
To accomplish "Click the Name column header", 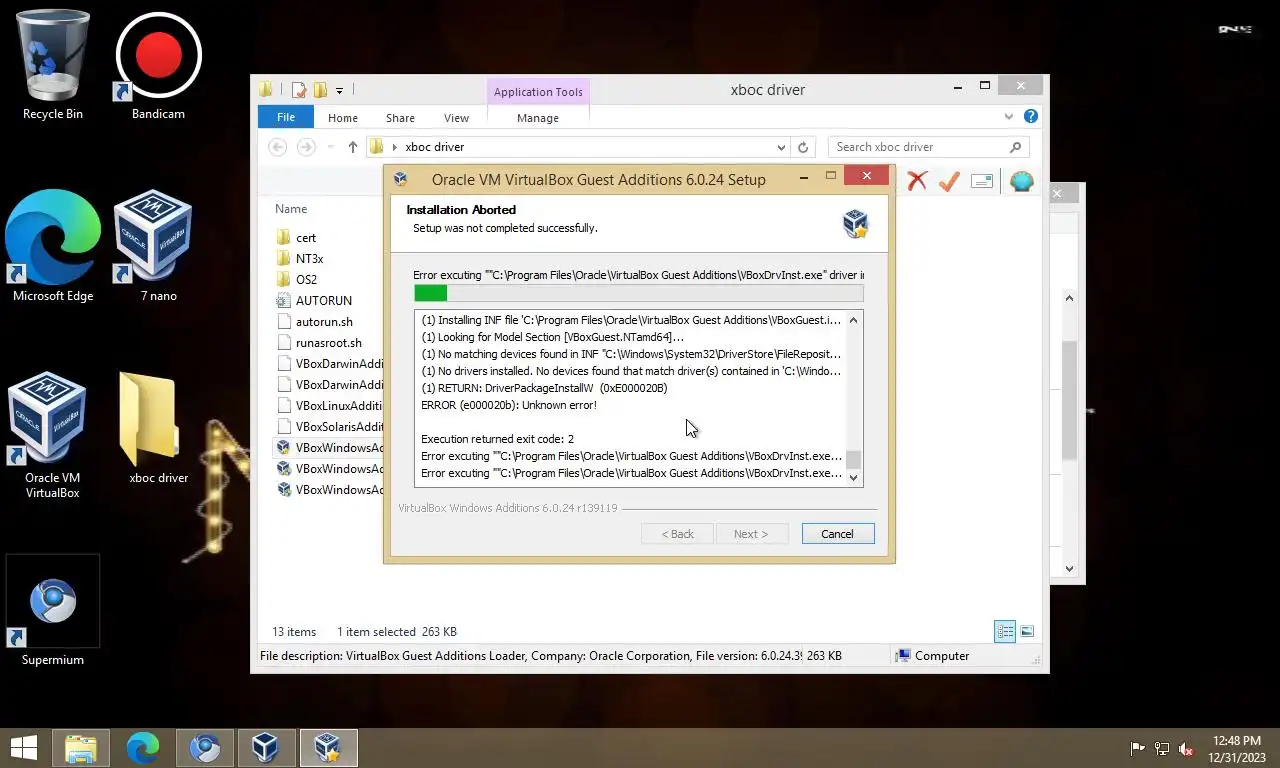I will (291, 209).
